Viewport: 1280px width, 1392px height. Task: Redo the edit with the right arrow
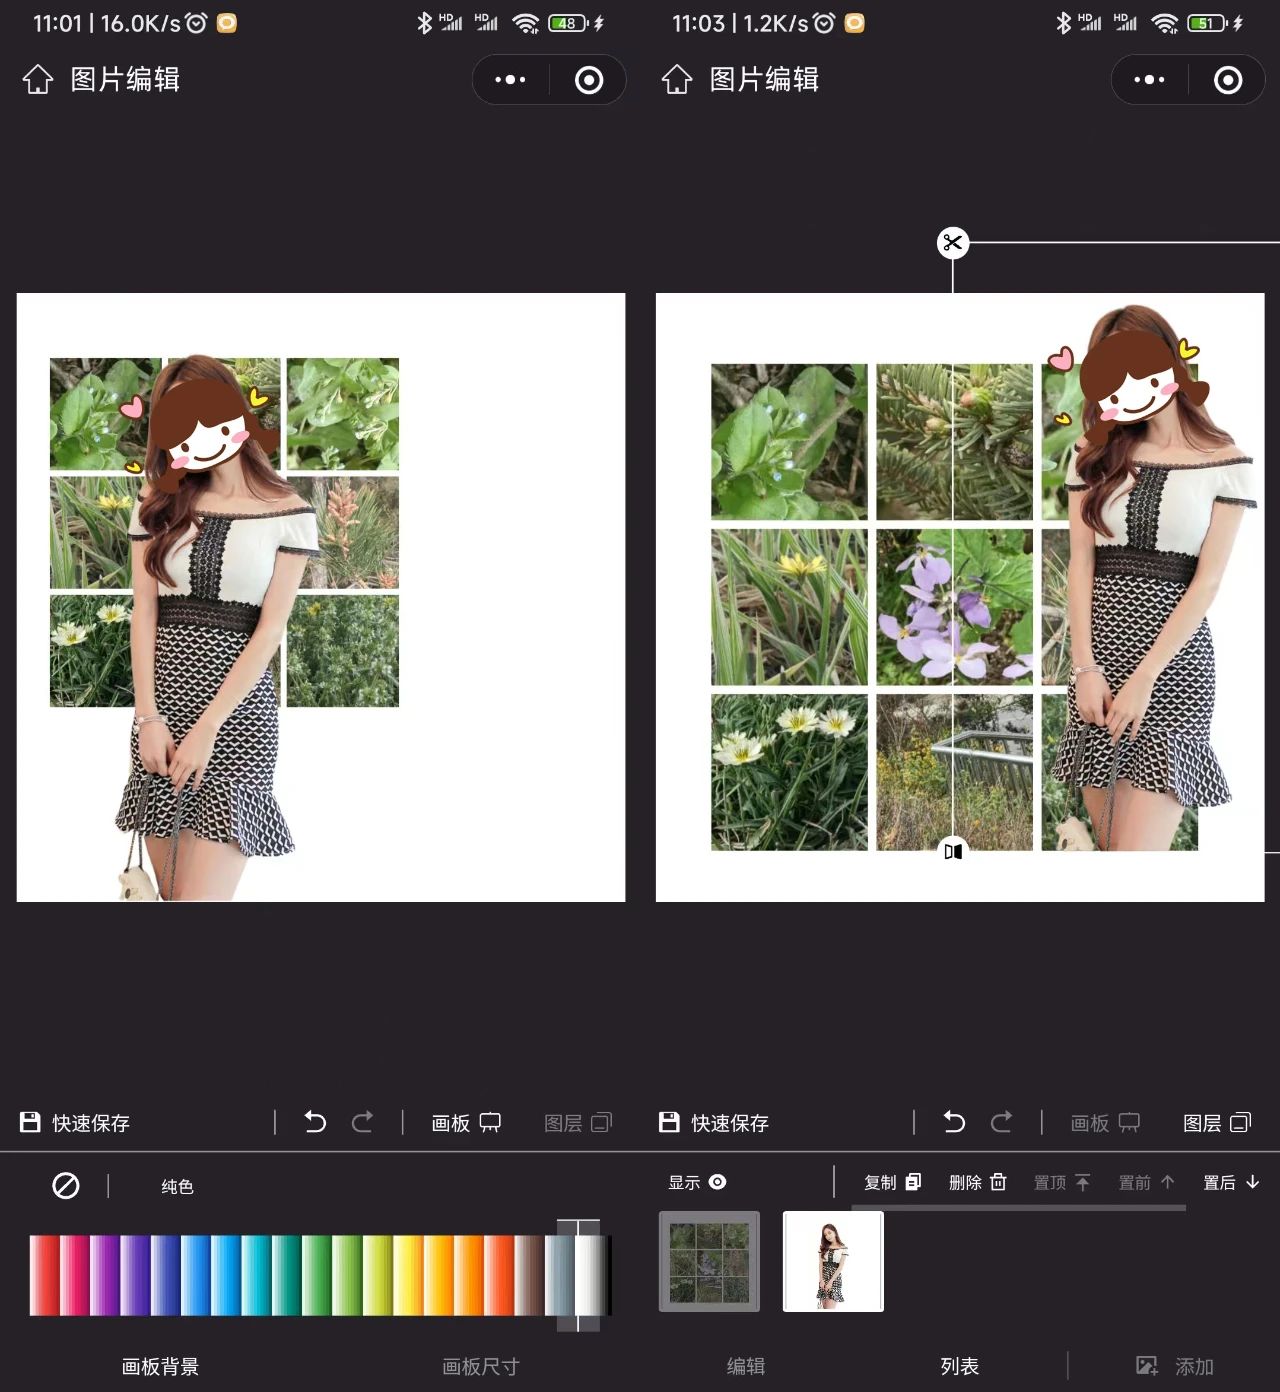pos(362,1122)
